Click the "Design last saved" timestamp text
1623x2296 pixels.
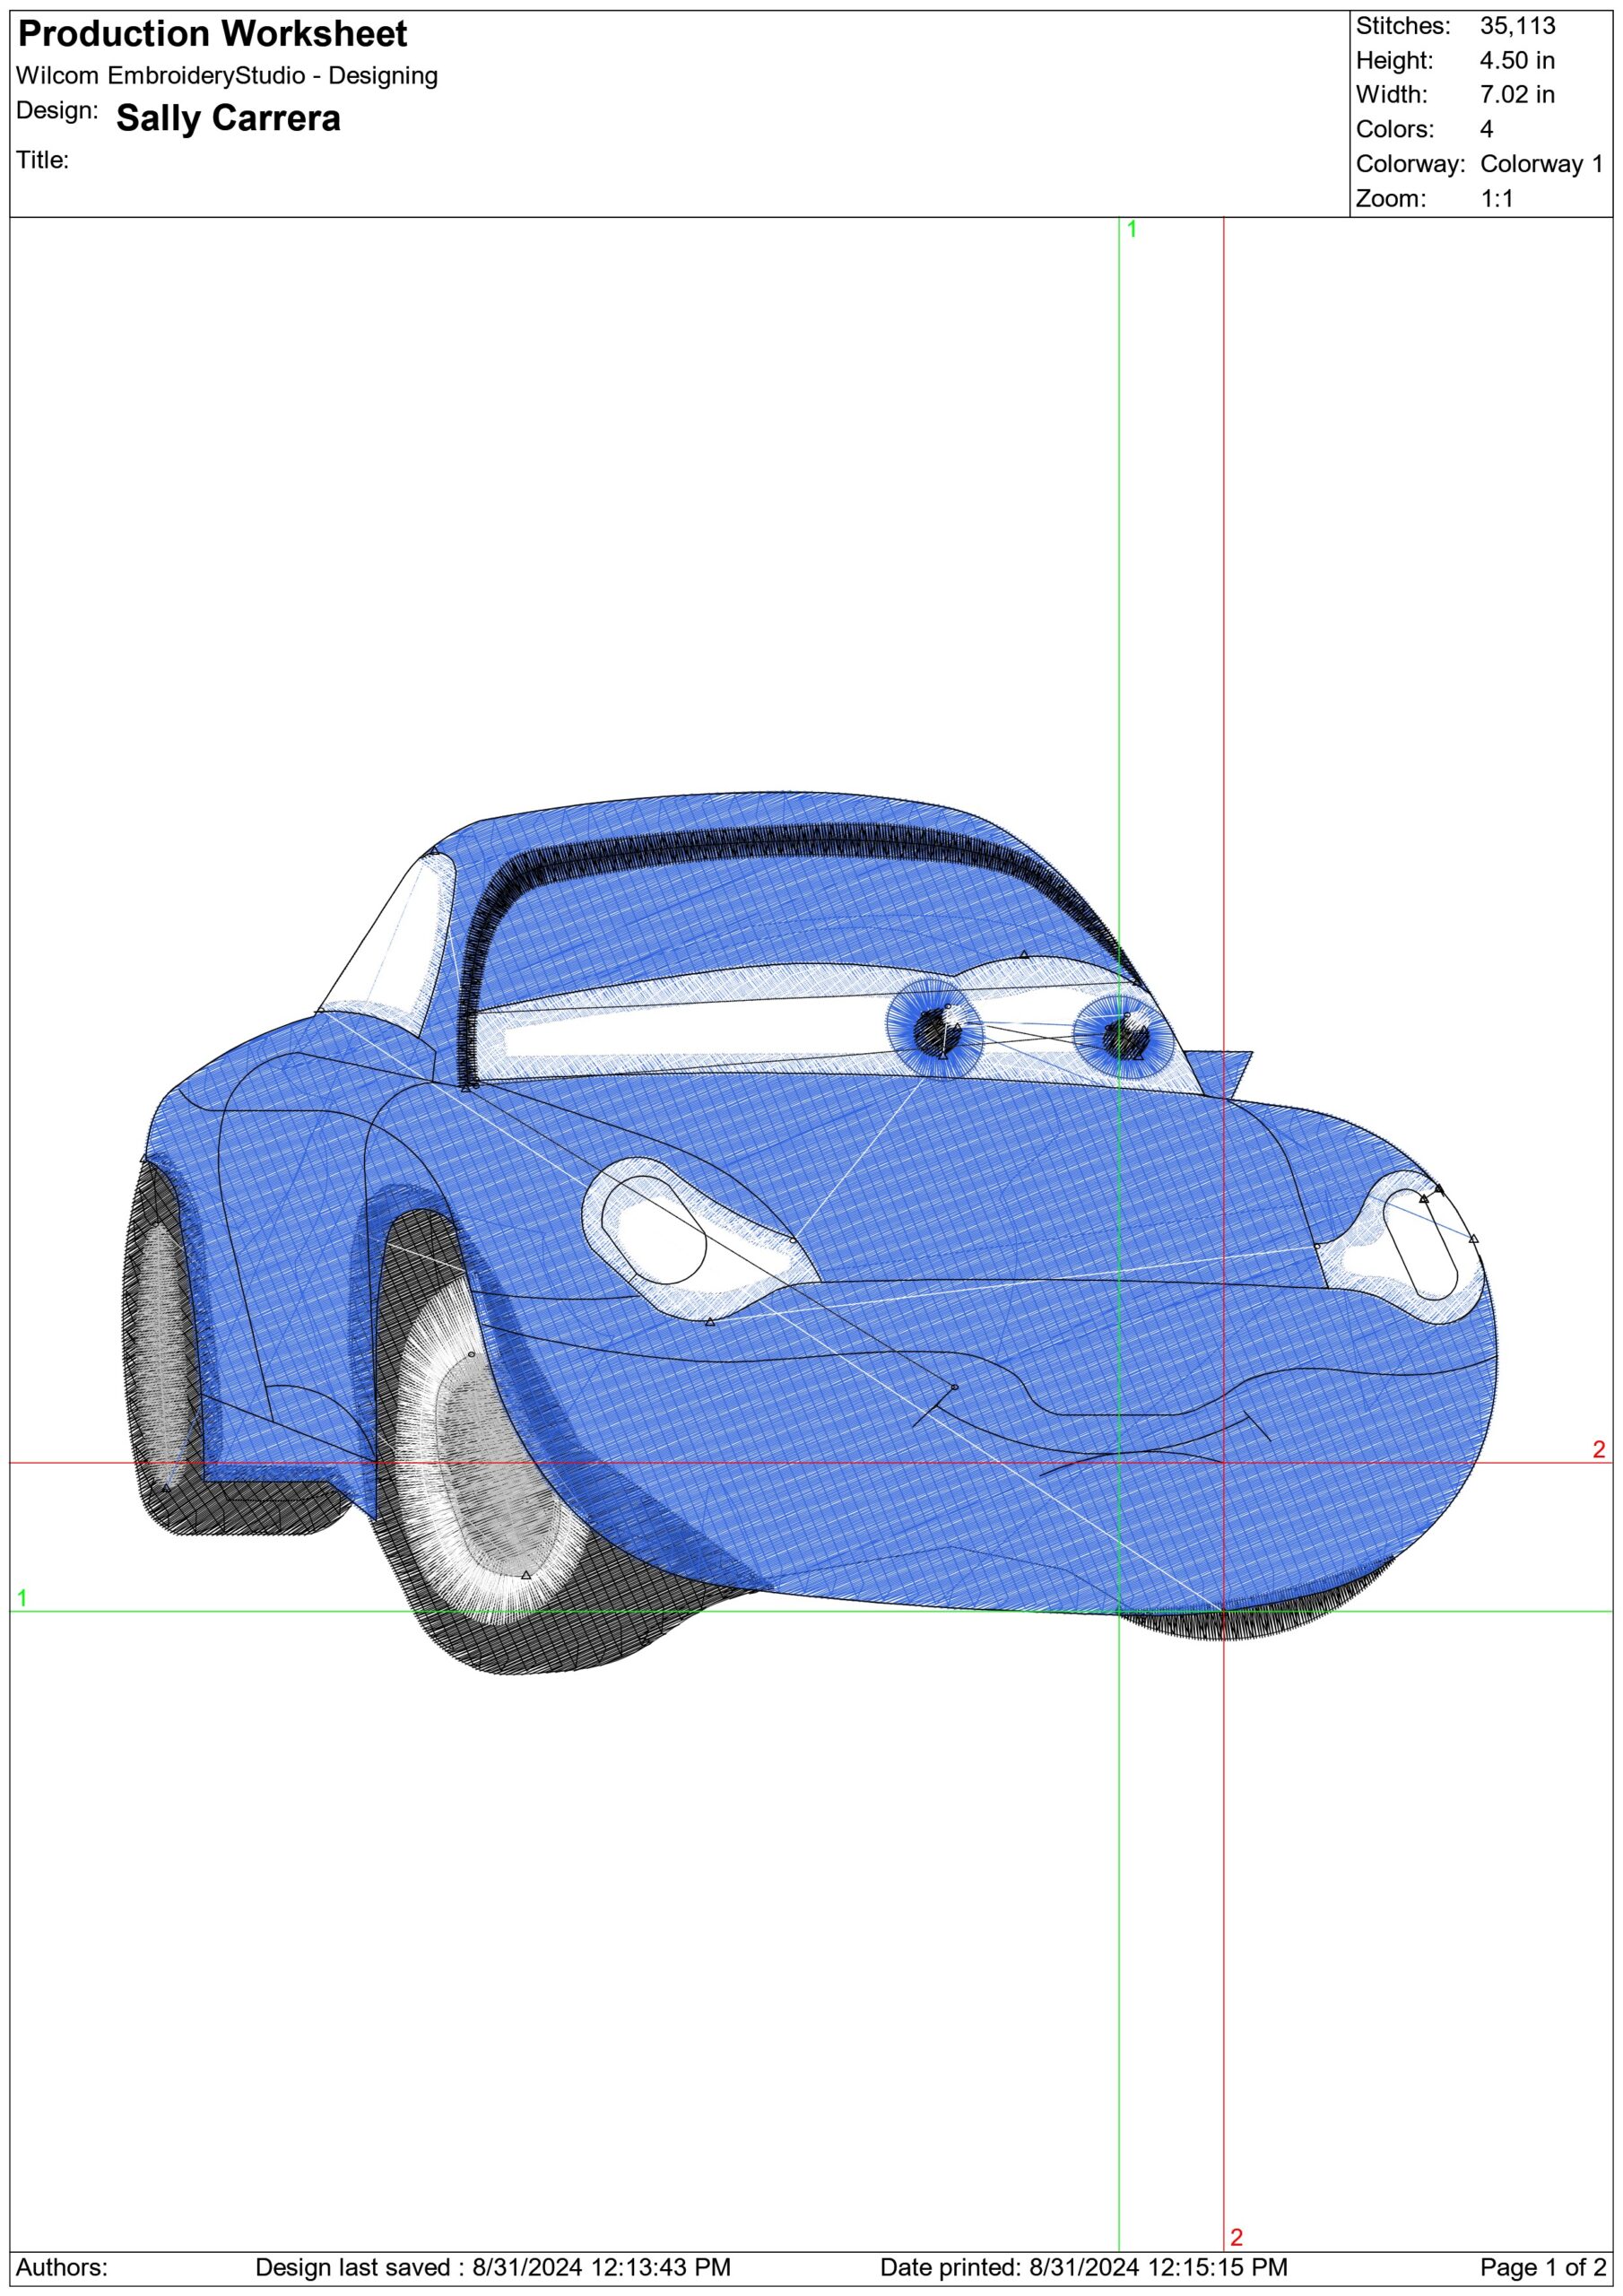[493, 2267]
